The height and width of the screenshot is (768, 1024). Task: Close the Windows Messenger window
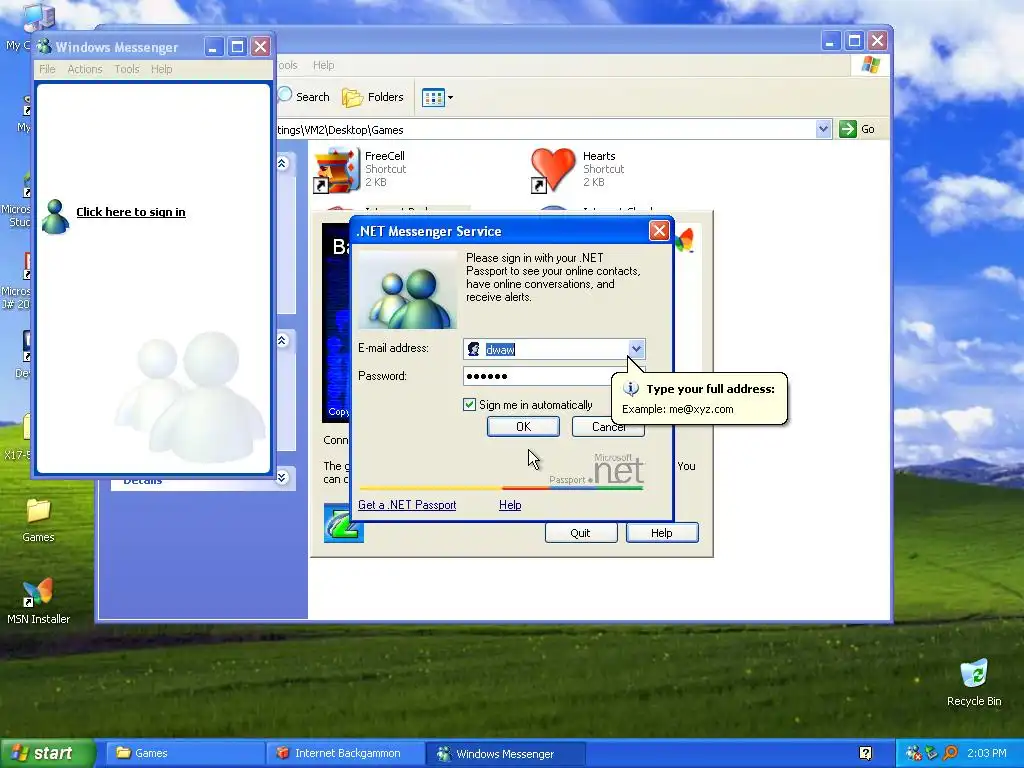tap(261, 46)
